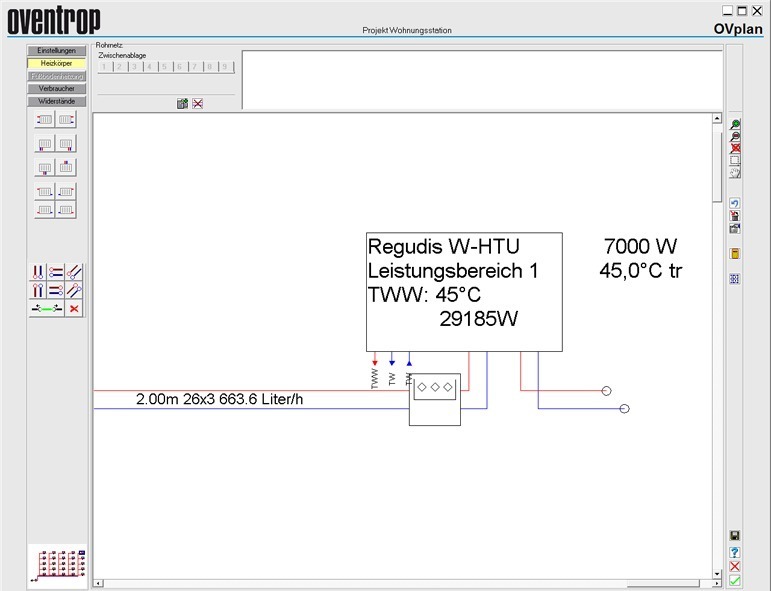Activate the hand pan tool
Viewport: 771px width, 591px height.
pyautogui.click(x=735, y=172)
